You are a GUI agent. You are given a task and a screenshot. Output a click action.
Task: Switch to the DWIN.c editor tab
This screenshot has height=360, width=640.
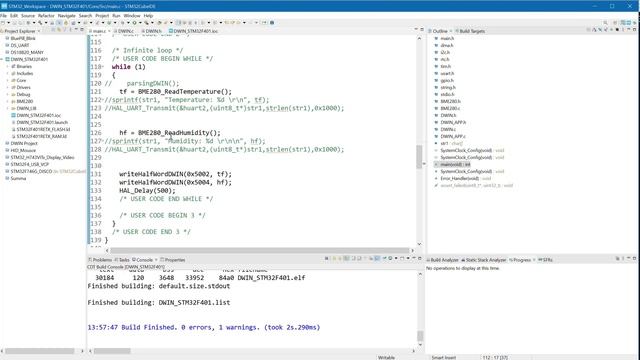click(124, 31)
